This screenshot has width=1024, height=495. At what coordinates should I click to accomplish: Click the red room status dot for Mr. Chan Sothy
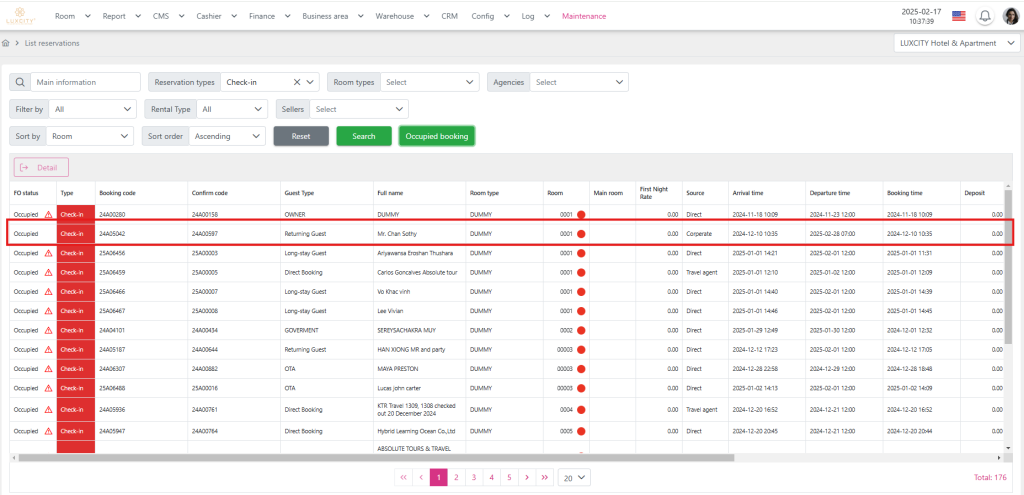580,234
